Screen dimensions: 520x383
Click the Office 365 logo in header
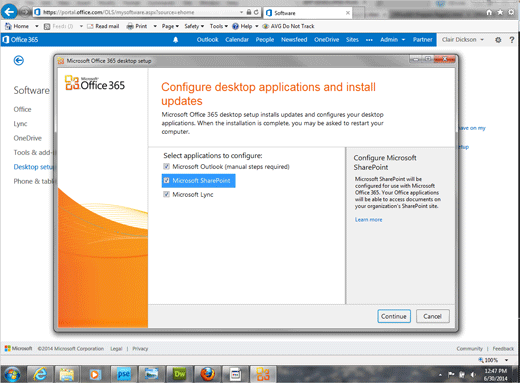(20, 40)
